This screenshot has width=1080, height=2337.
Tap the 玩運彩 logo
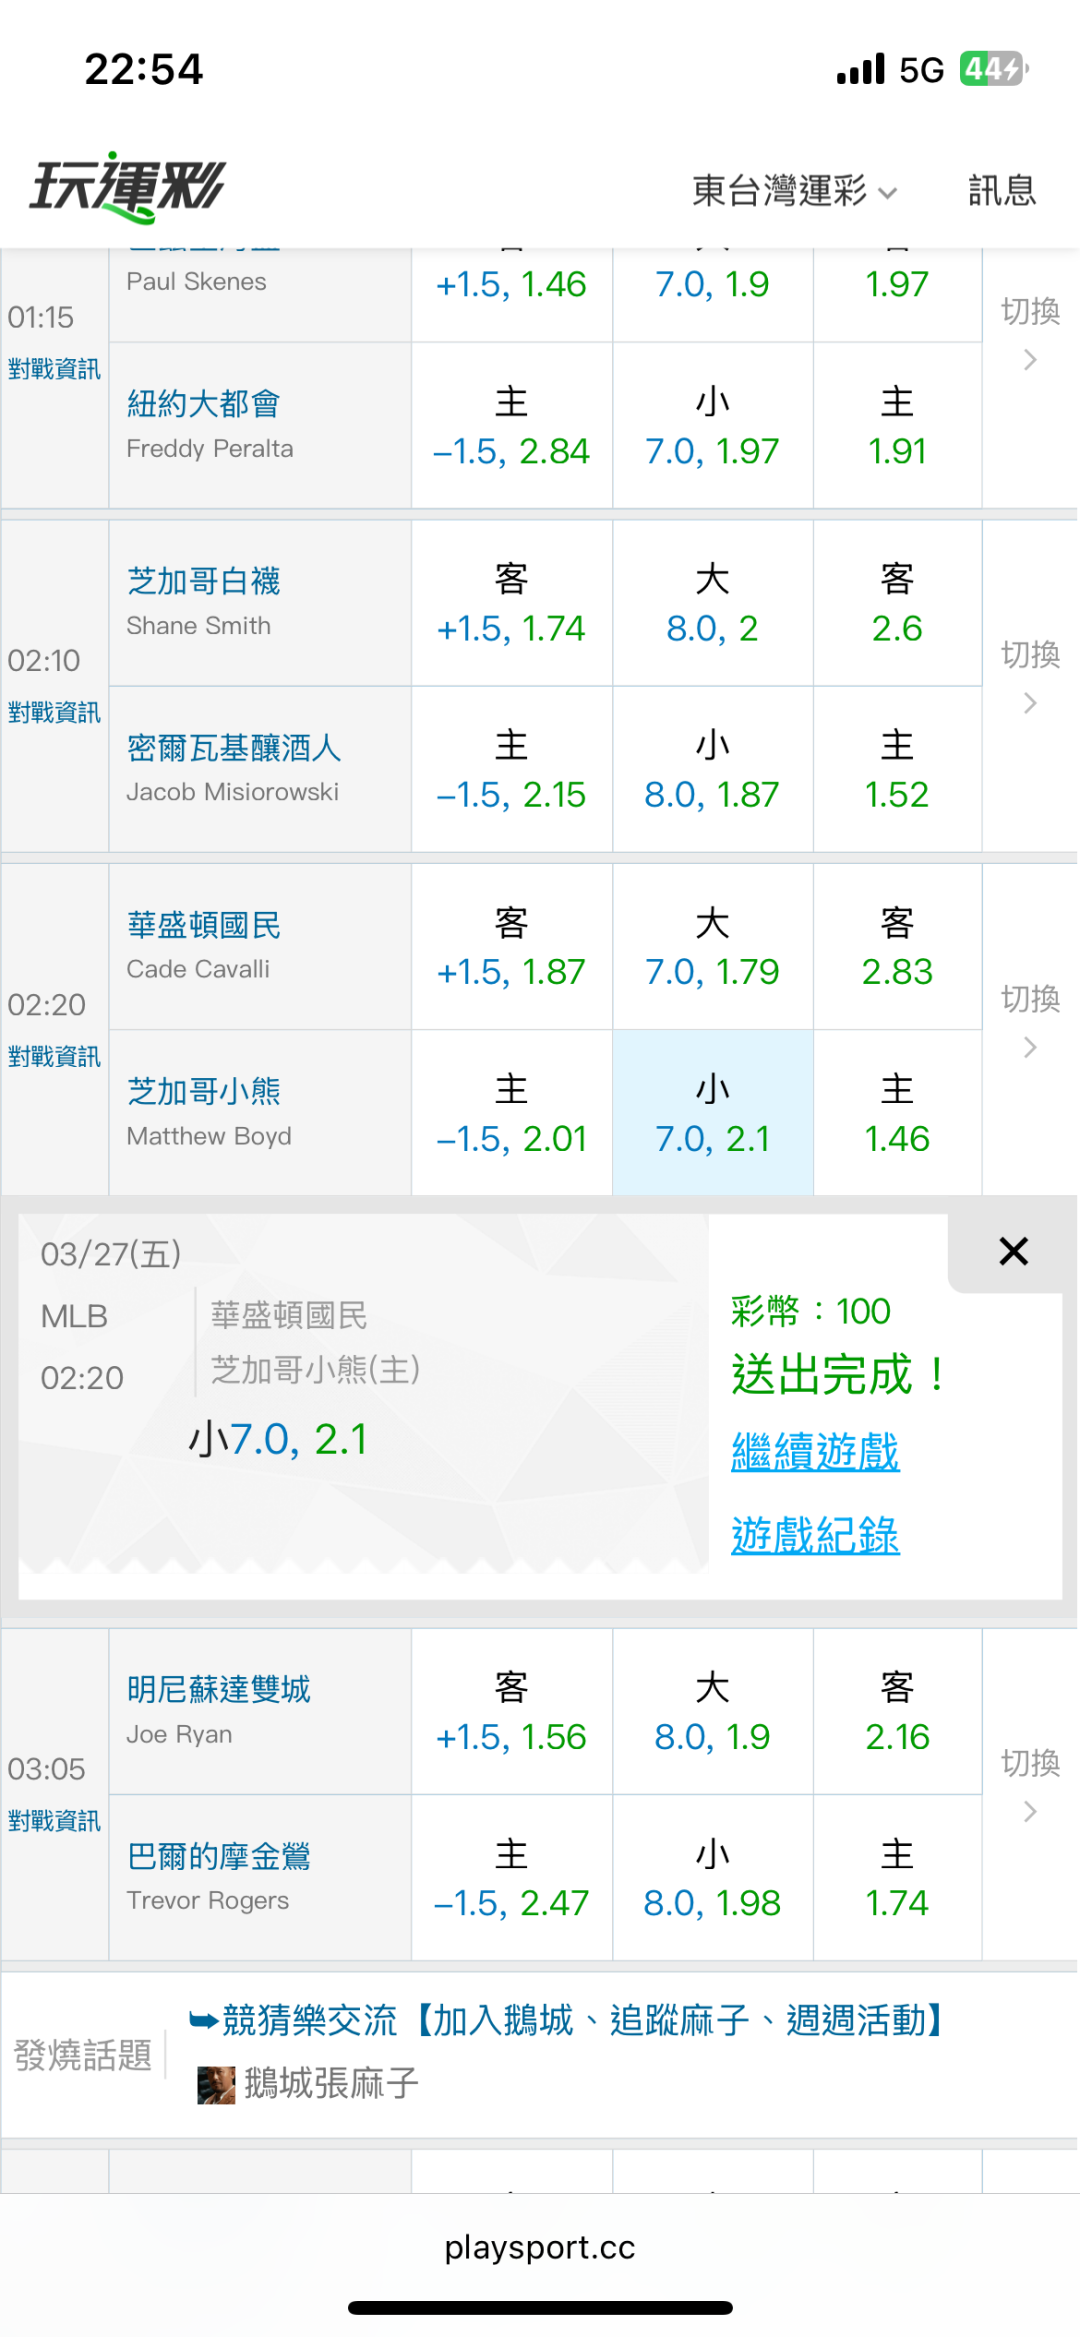pyautogui.click(x=128, y=187)
